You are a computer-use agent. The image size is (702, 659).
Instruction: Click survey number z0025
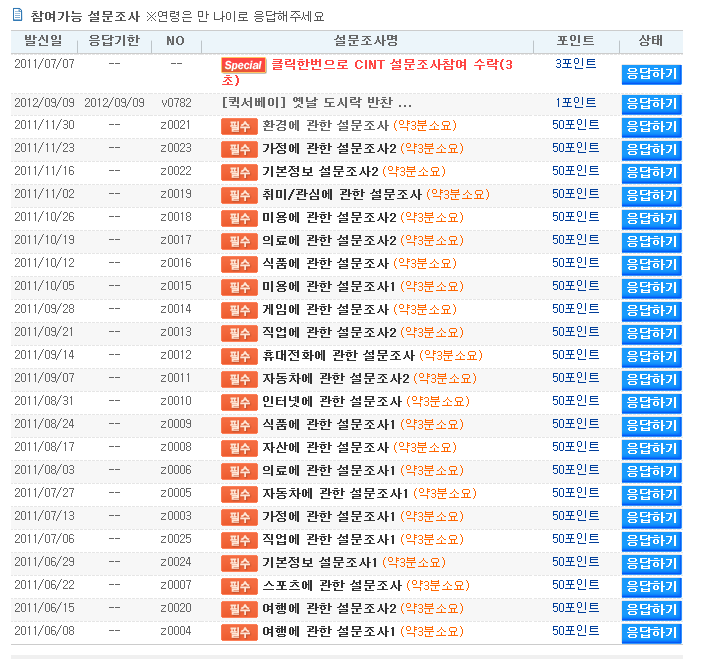(176, 539)
